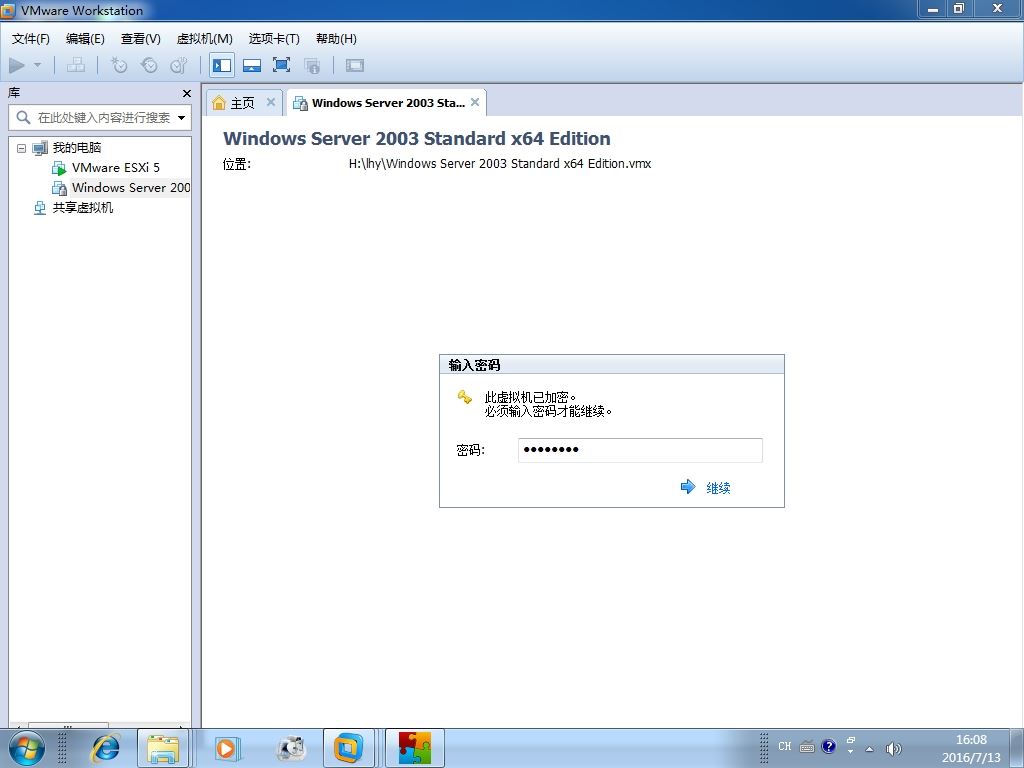Click the on-screen keyboard tray icon

pyautogui.click(x=807, y=746)
